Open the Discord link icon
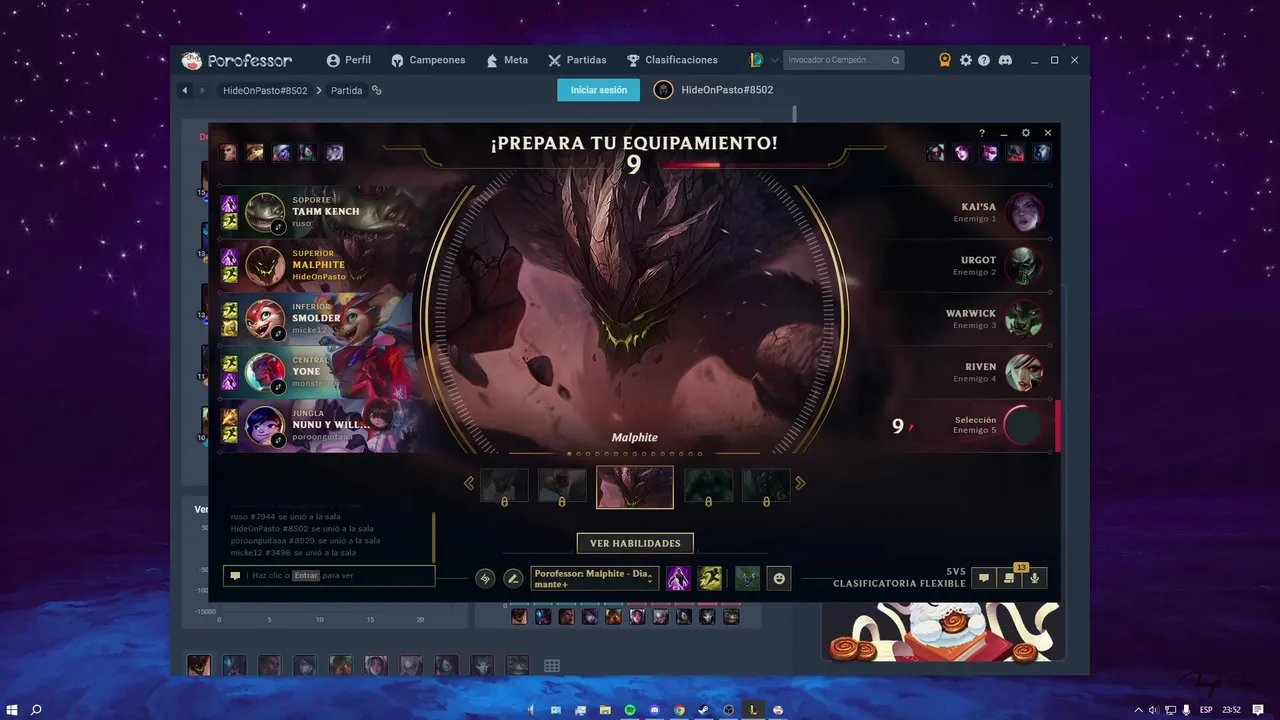The image size is (1280, 720). click(x=1005, y=60)
